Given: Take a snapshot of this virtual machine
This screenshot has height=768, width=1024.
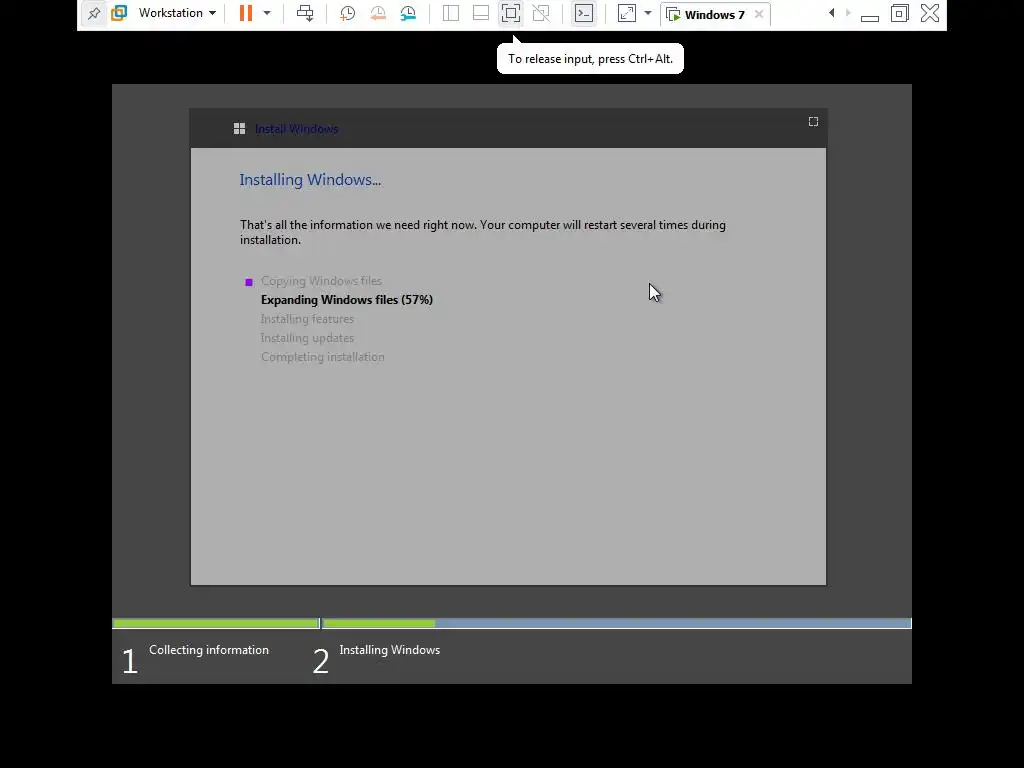Looking at the screenshot, I should [347, 13].
